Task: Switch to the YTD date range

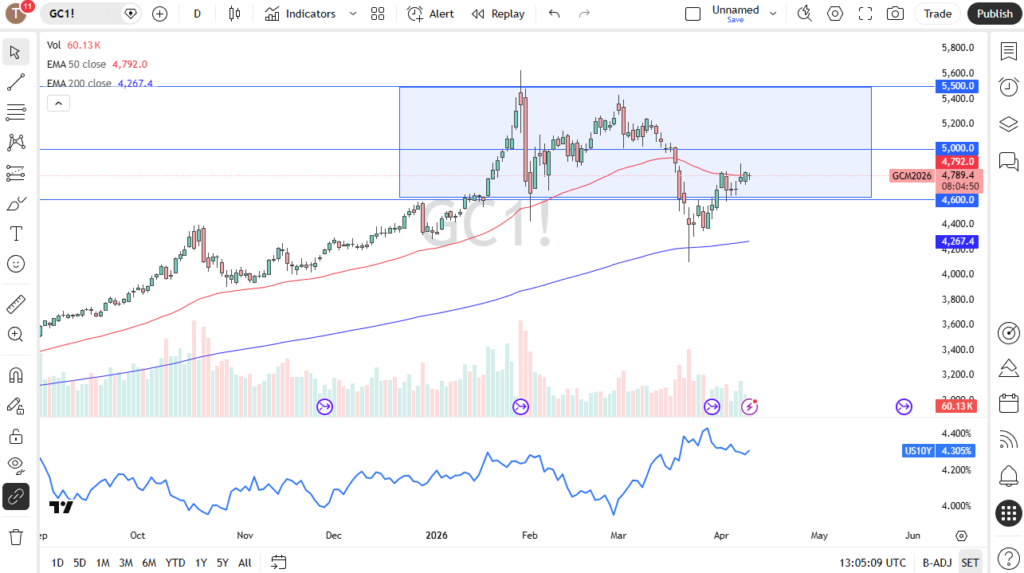Action: tap(175, 562)
